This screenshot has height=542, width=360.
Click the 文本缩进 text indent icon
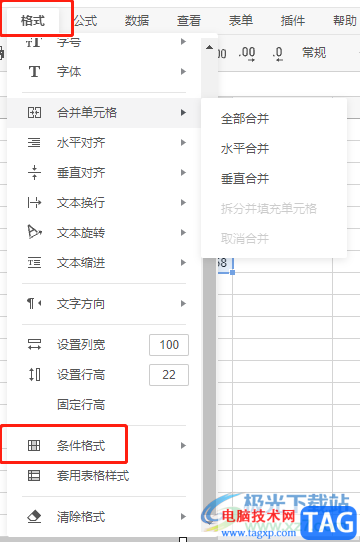[34, 263]
